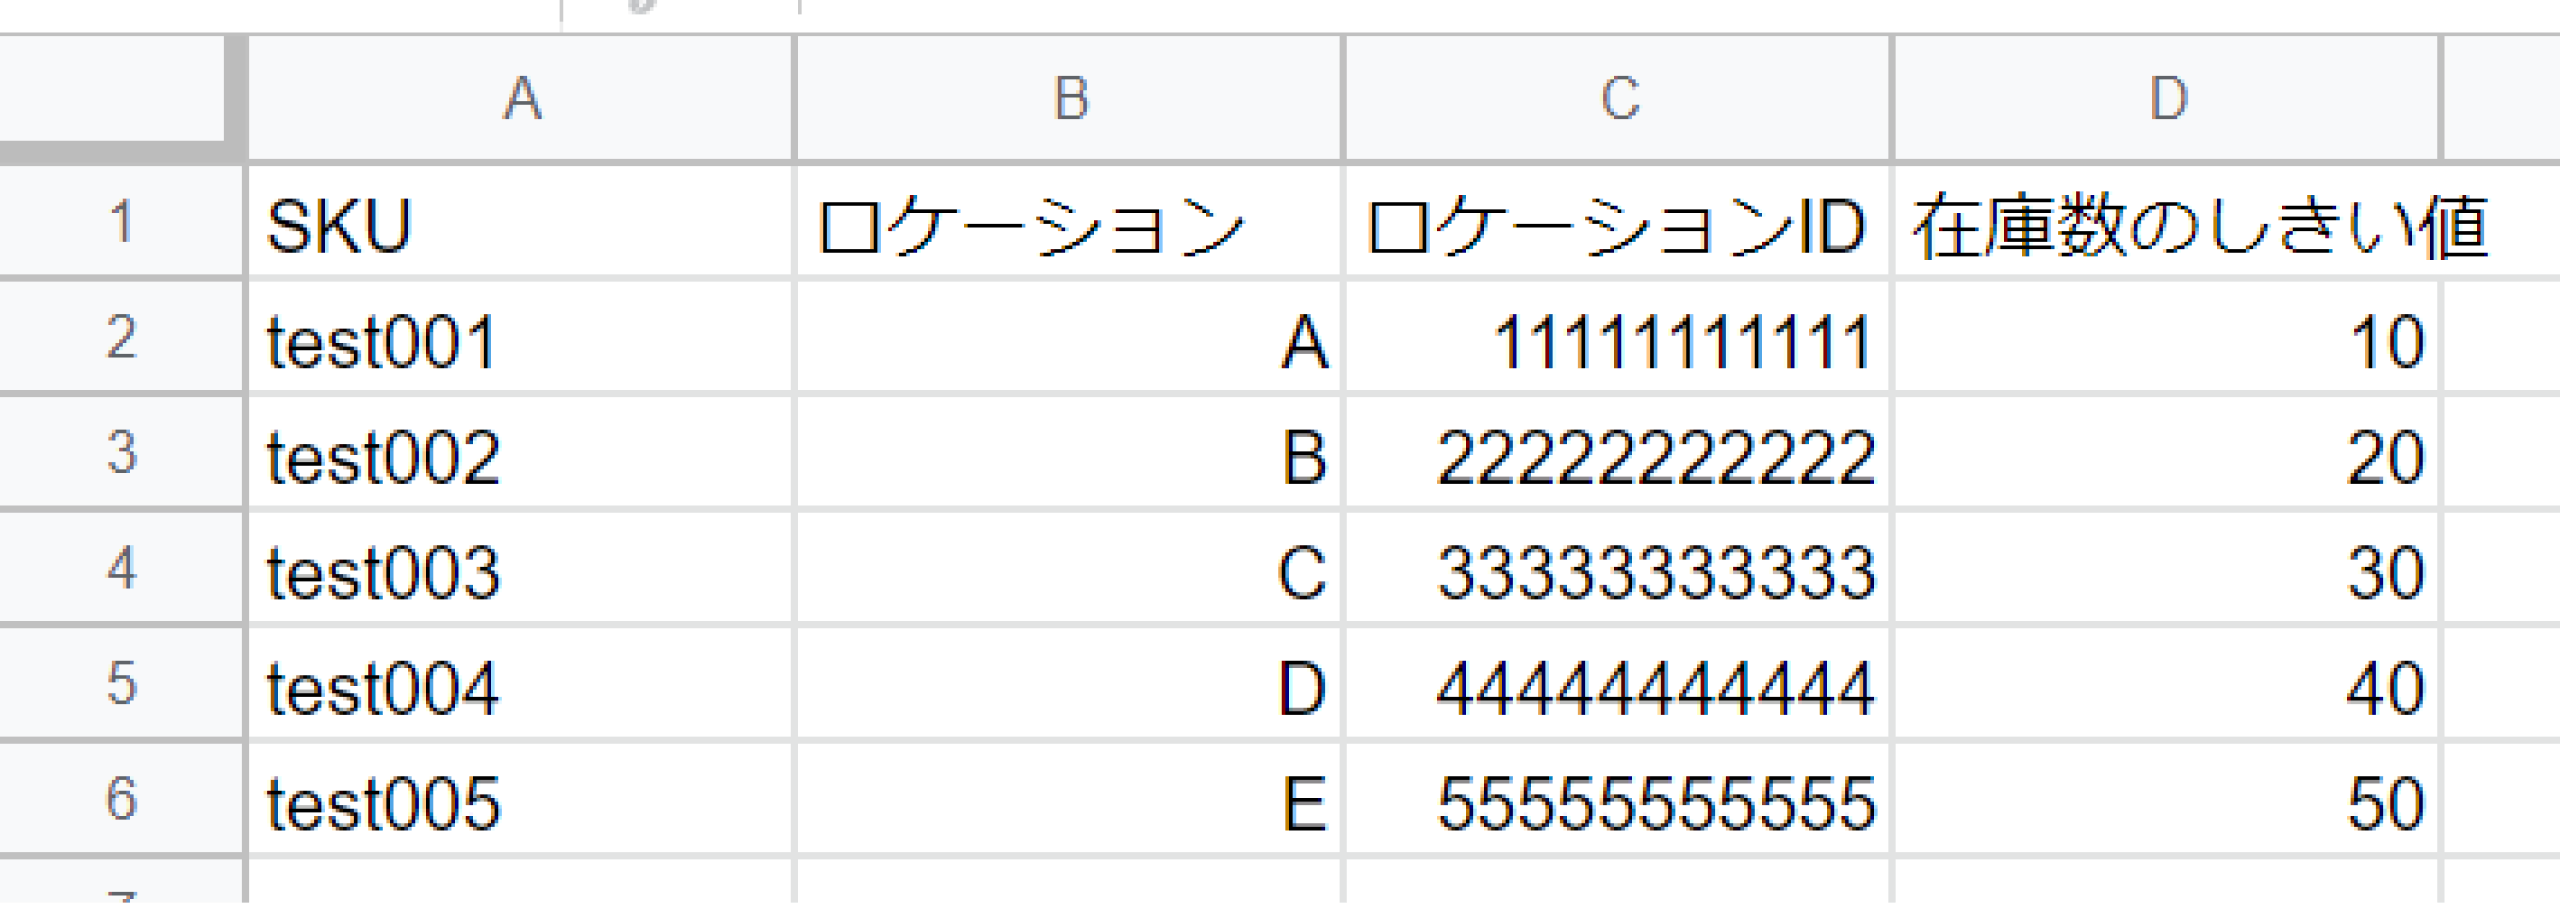
Task: Select column C header
Action: click(1618, 98)
